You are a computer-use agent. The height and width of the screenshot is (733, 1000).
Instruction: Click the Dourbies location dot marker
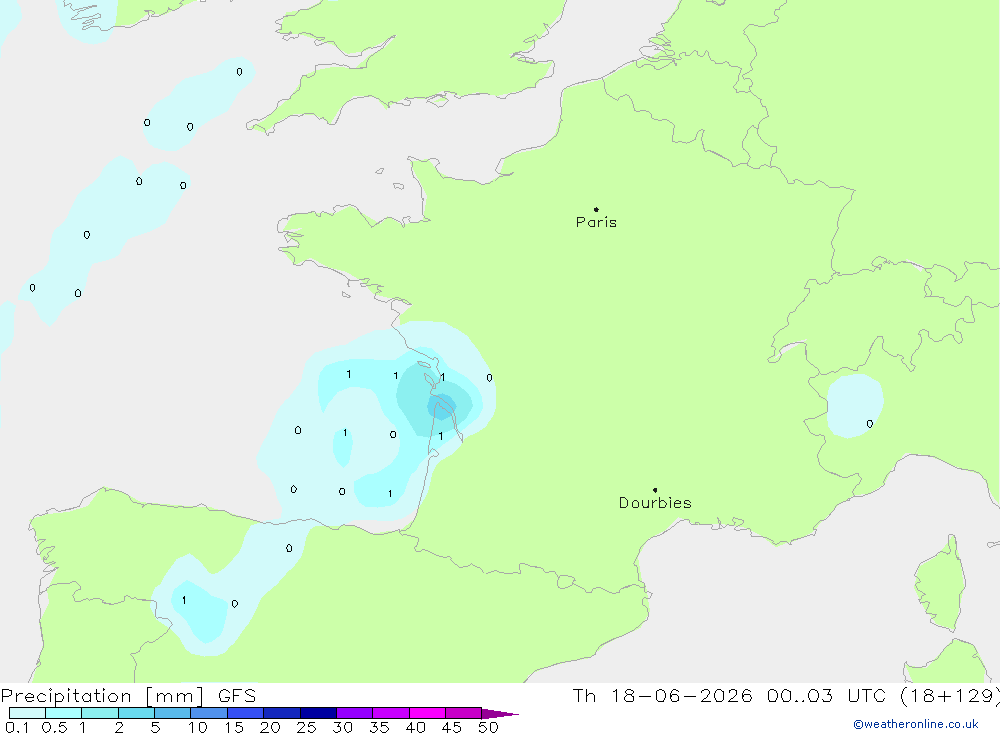click(x=655, y=490)
